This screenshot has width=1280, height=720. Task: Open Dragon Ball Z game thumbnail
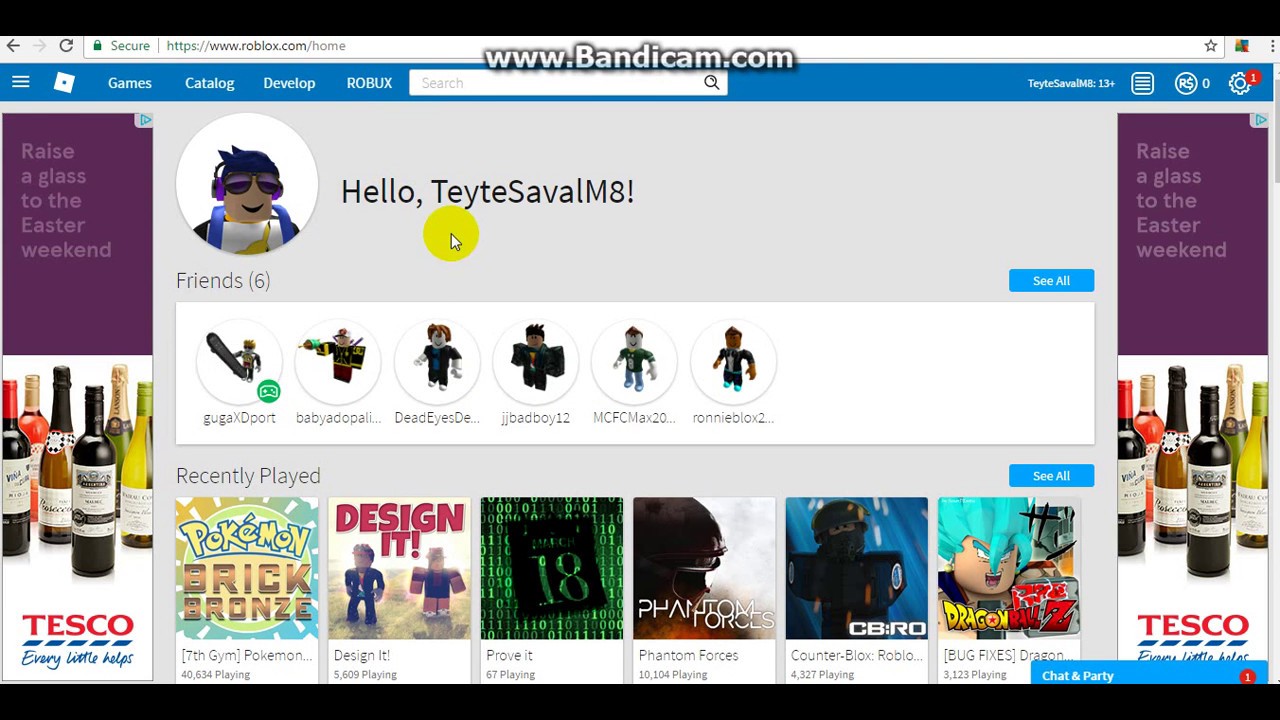[x=1009, y=568]
